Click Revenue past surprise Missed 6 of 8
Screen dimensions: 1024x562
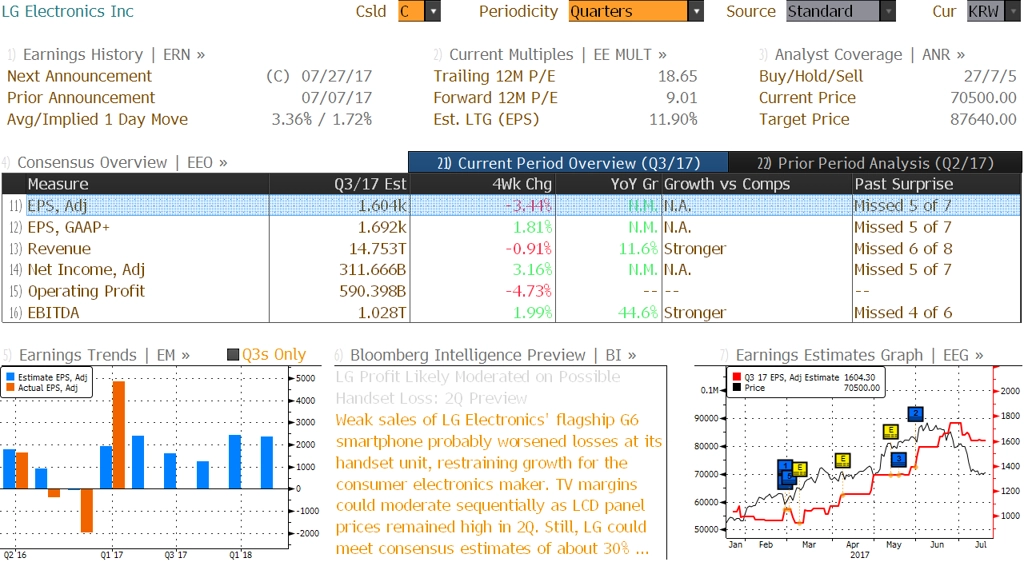(x=903, y=249)
